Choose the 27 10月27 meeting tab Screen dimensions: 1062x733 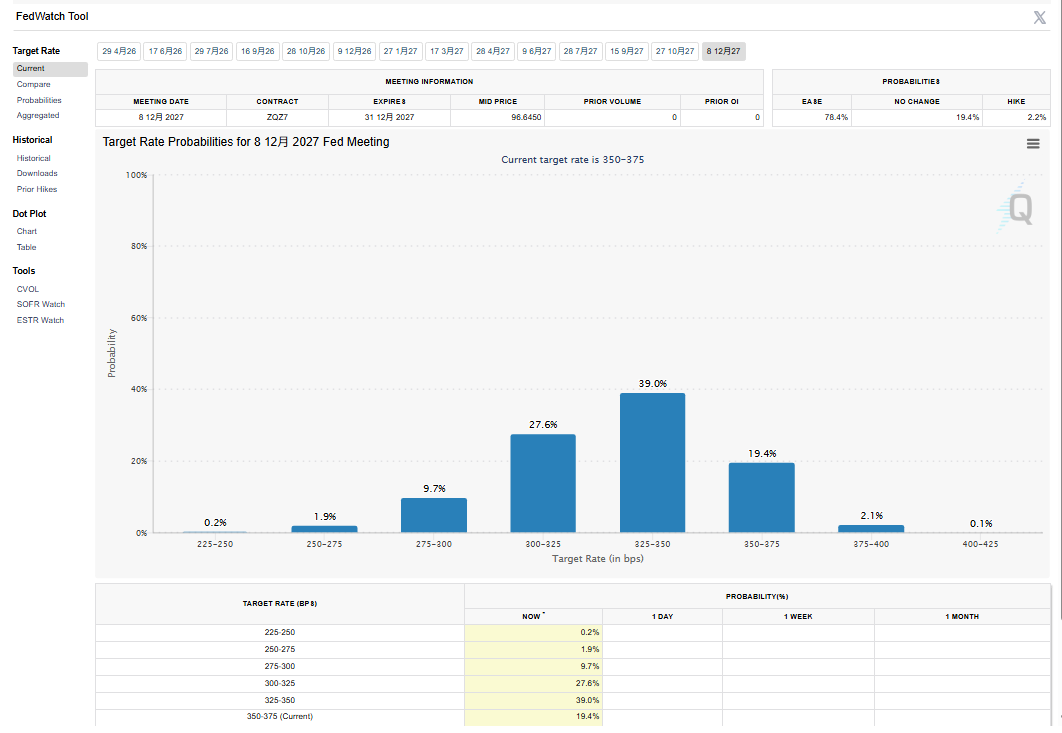pyautogui.click(x=675, y=51)
